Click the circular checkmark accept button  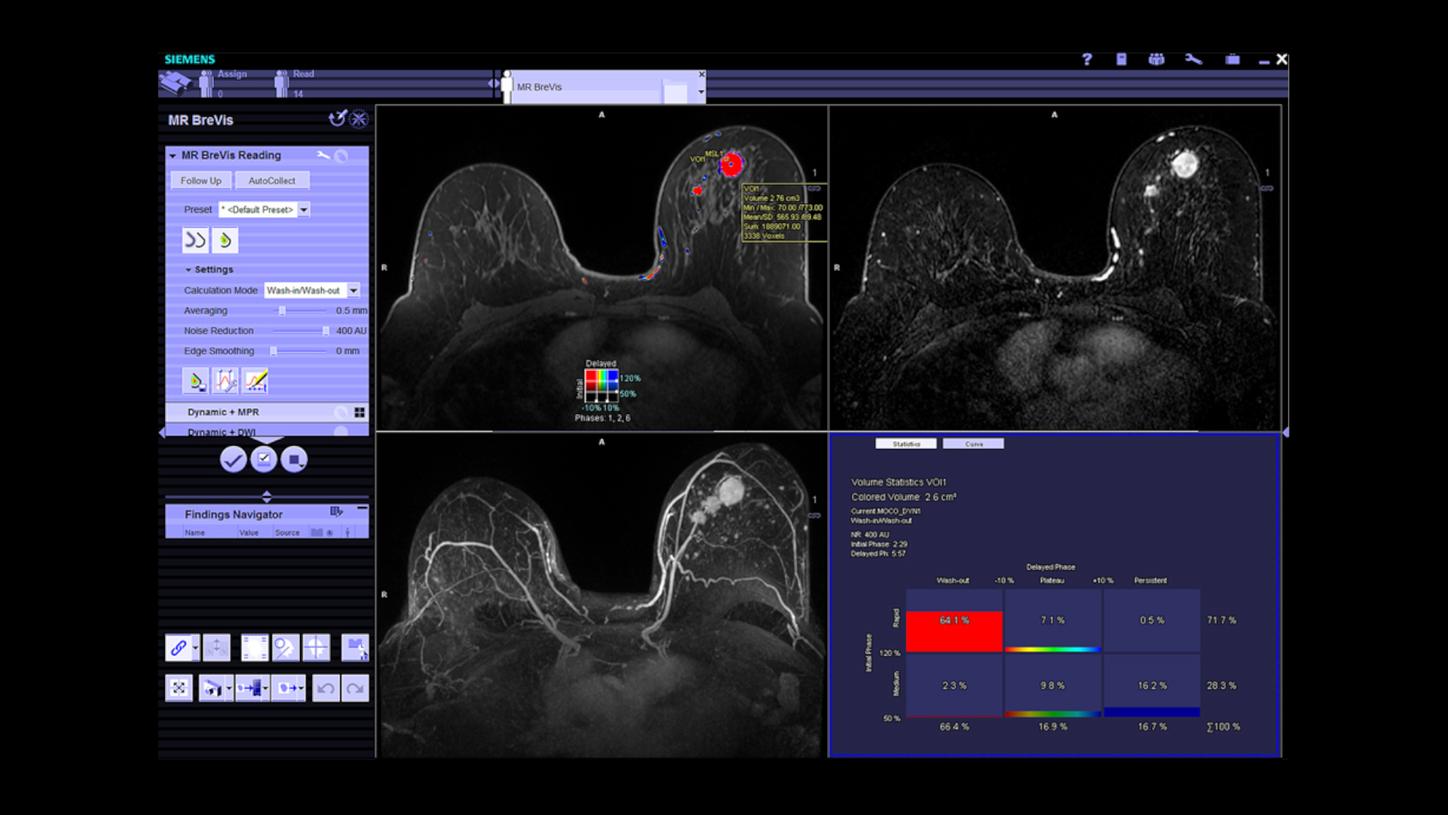233,459
